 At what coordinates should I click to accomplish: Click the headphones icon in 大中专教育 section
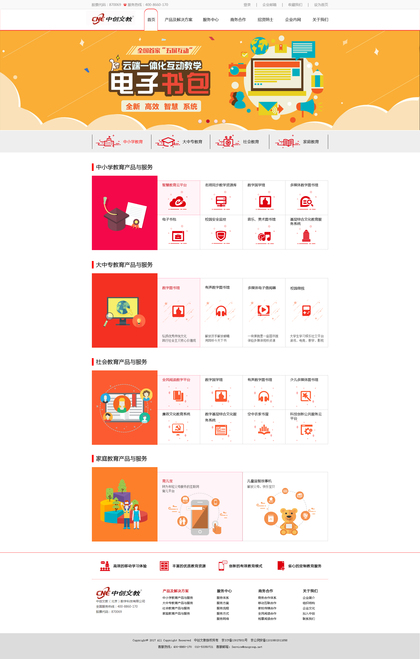pos(221,311)
